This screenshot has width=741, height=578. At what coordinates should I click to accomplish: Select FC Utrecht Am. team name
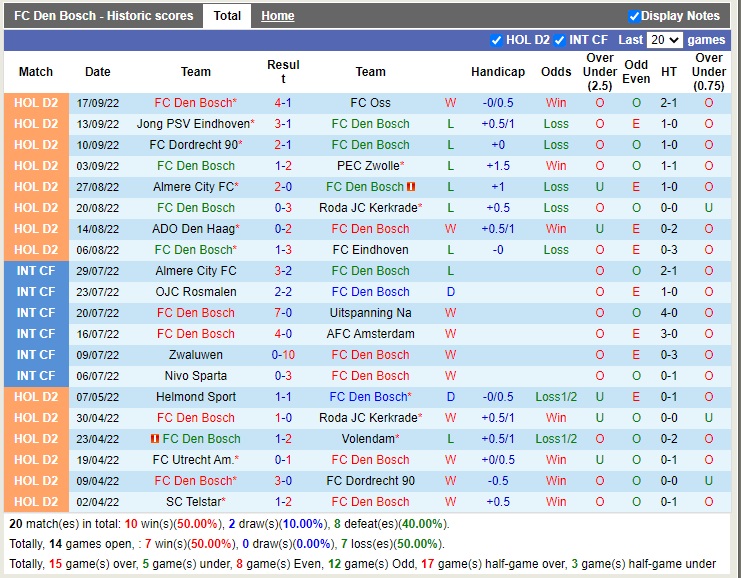196,460
